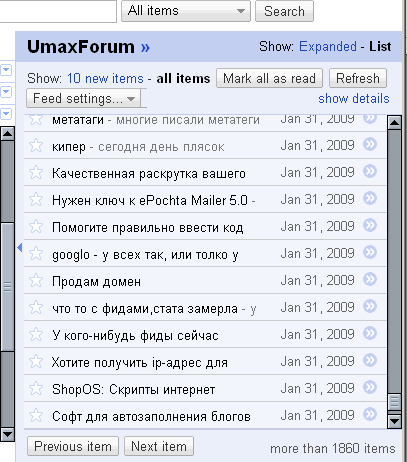Show only the 10 new items
This screenshot has height=462, width=407.
pyautogui.click(x=105, y=79)
